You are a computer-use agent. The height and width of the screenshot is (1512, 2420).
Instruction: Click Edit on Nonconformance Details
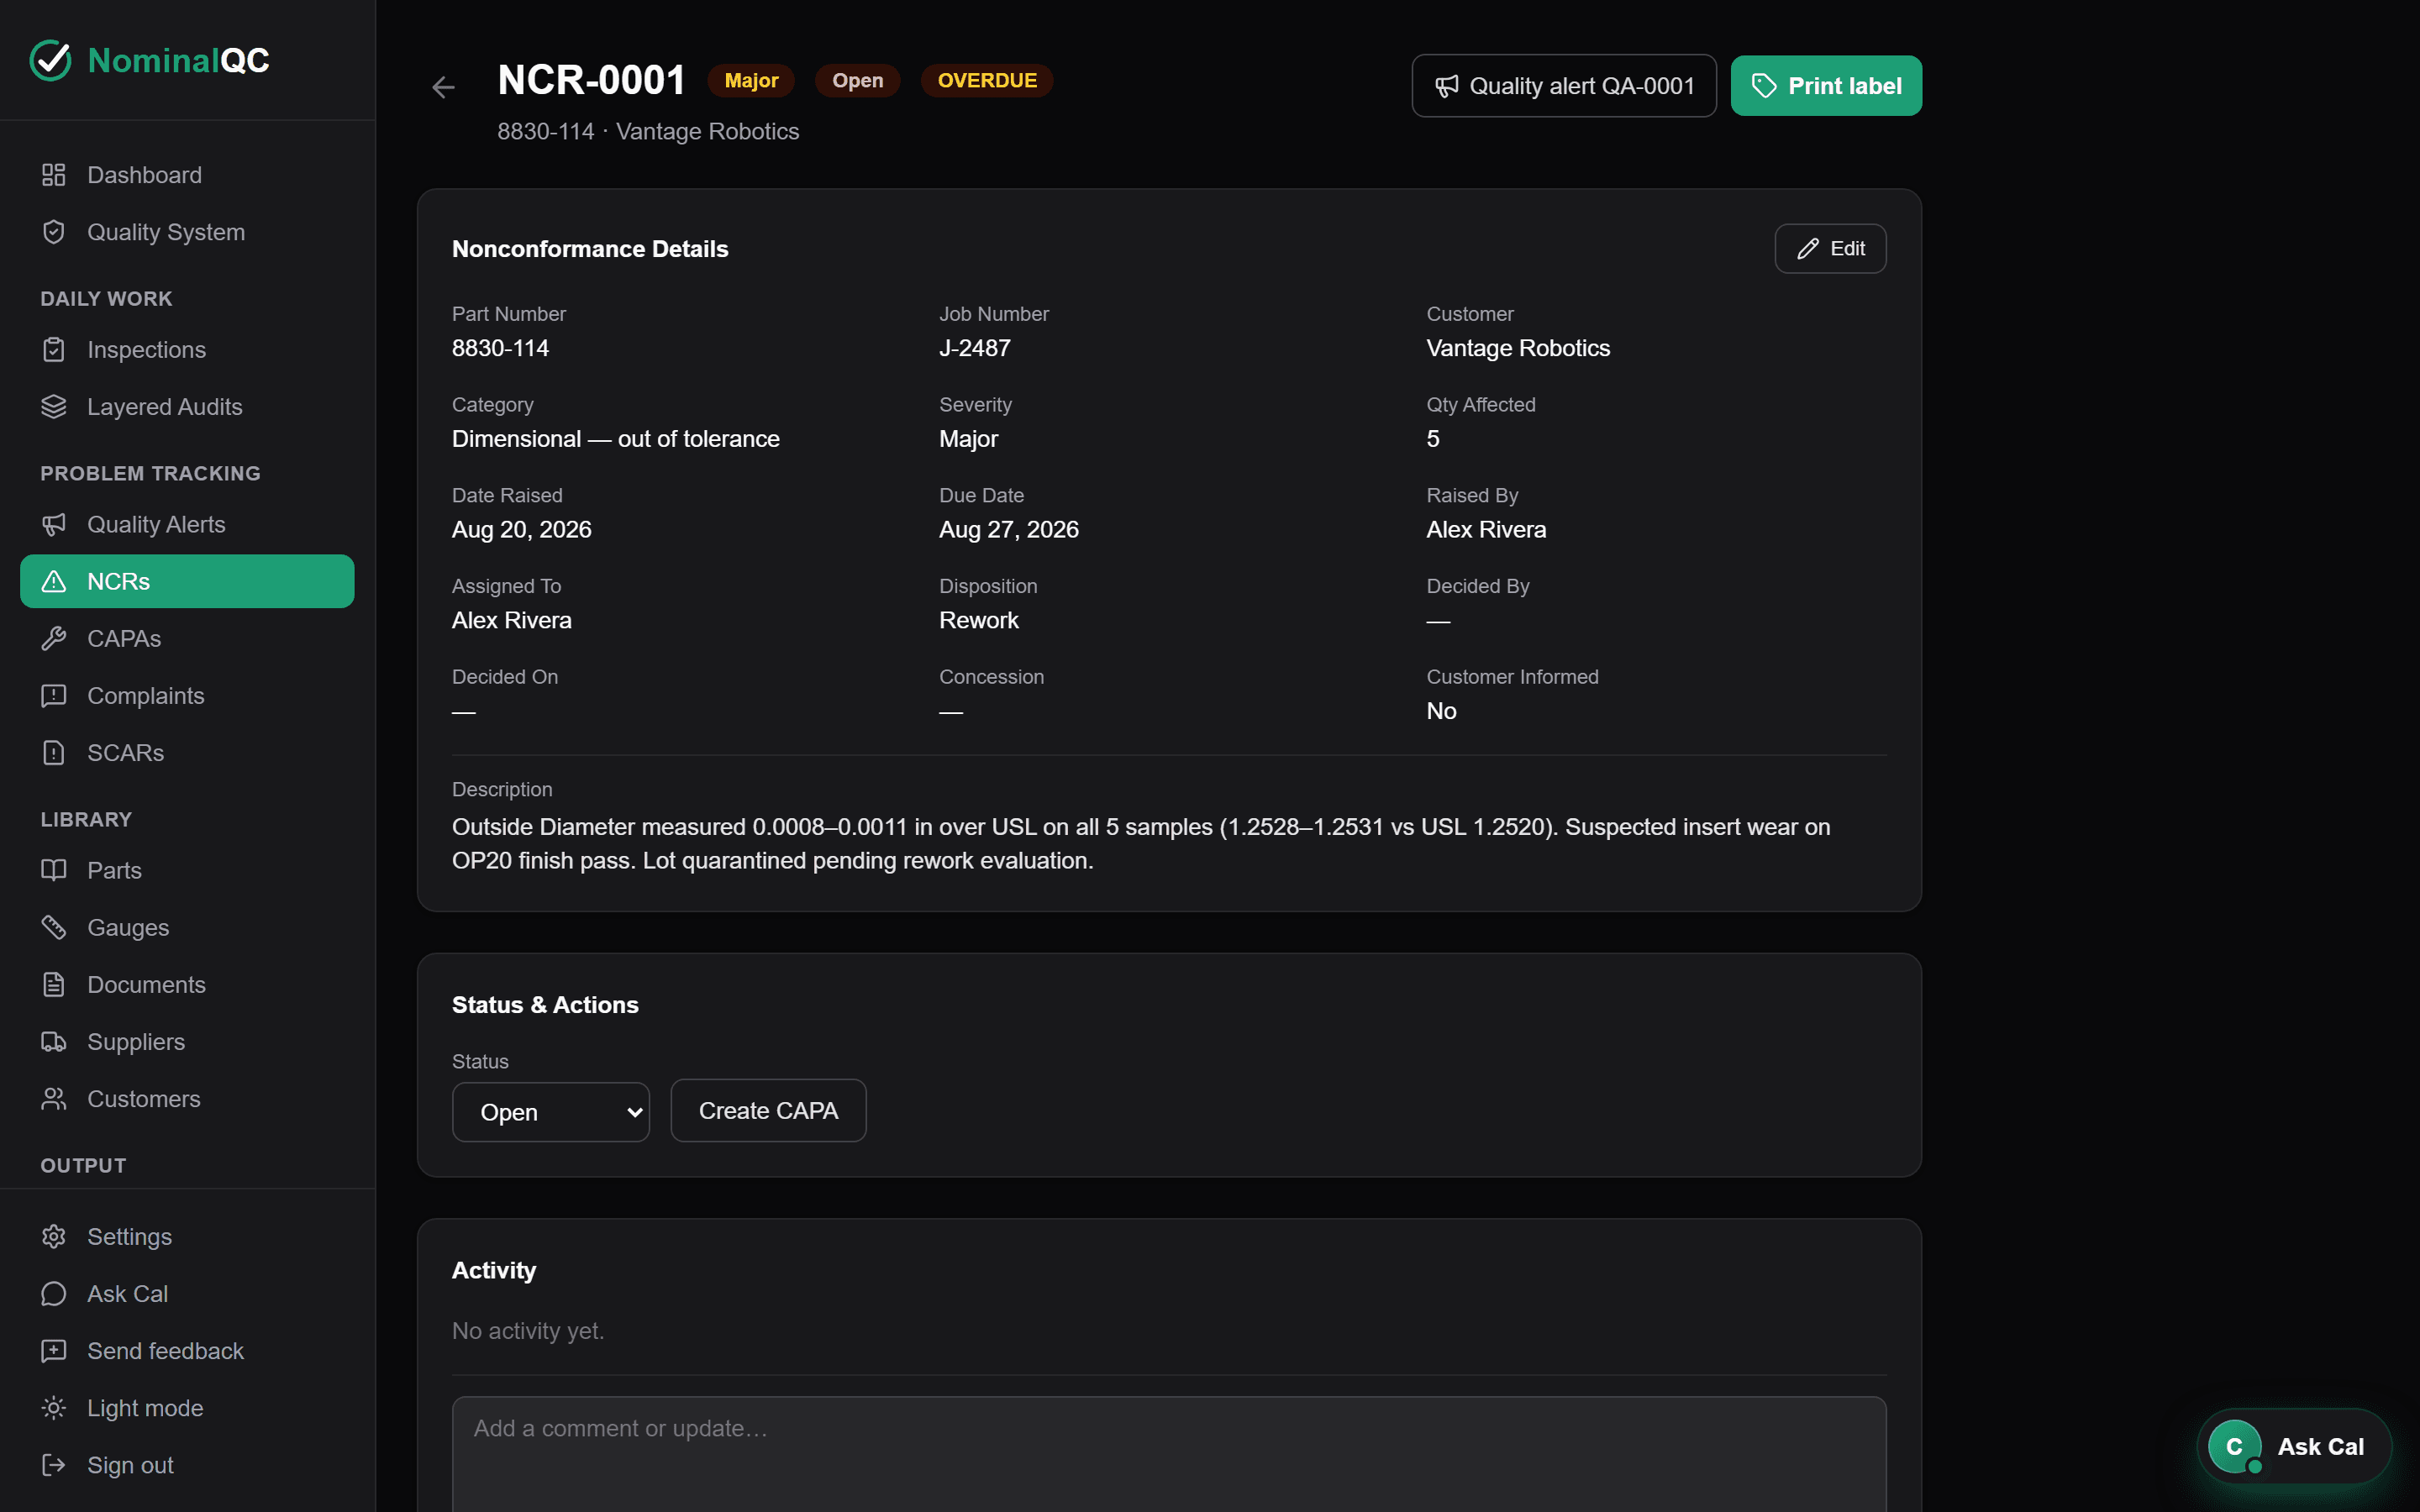coord(1830,248)
